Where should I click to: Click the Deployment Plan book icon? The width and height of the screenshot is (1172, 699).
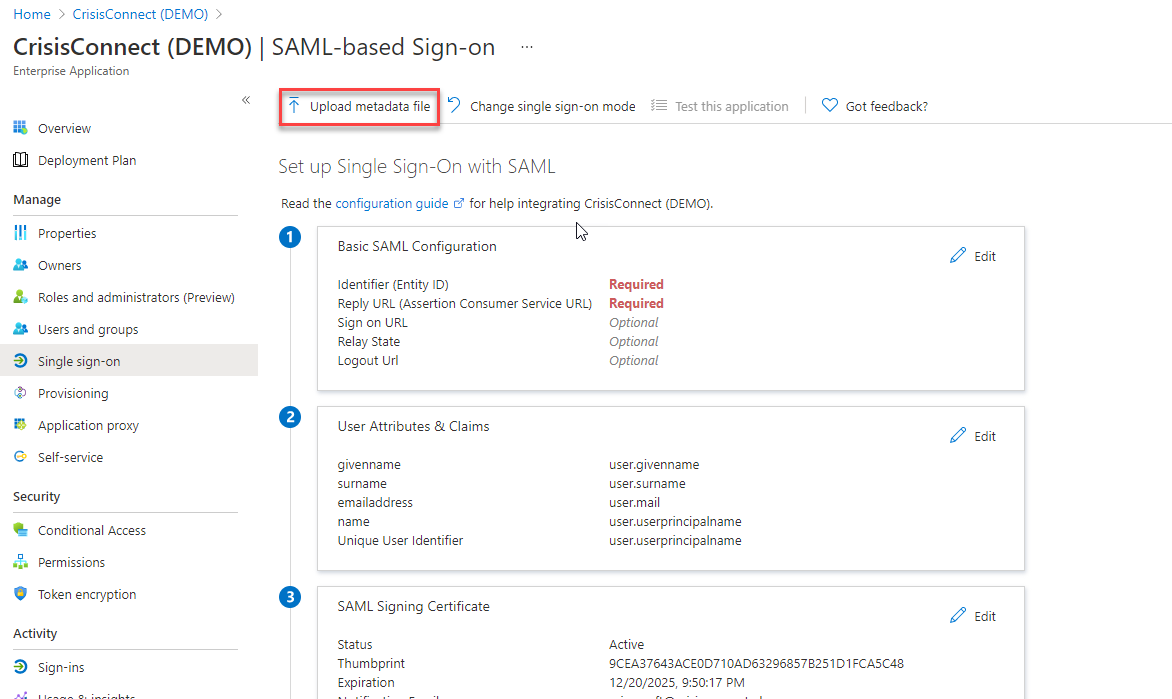20,160
